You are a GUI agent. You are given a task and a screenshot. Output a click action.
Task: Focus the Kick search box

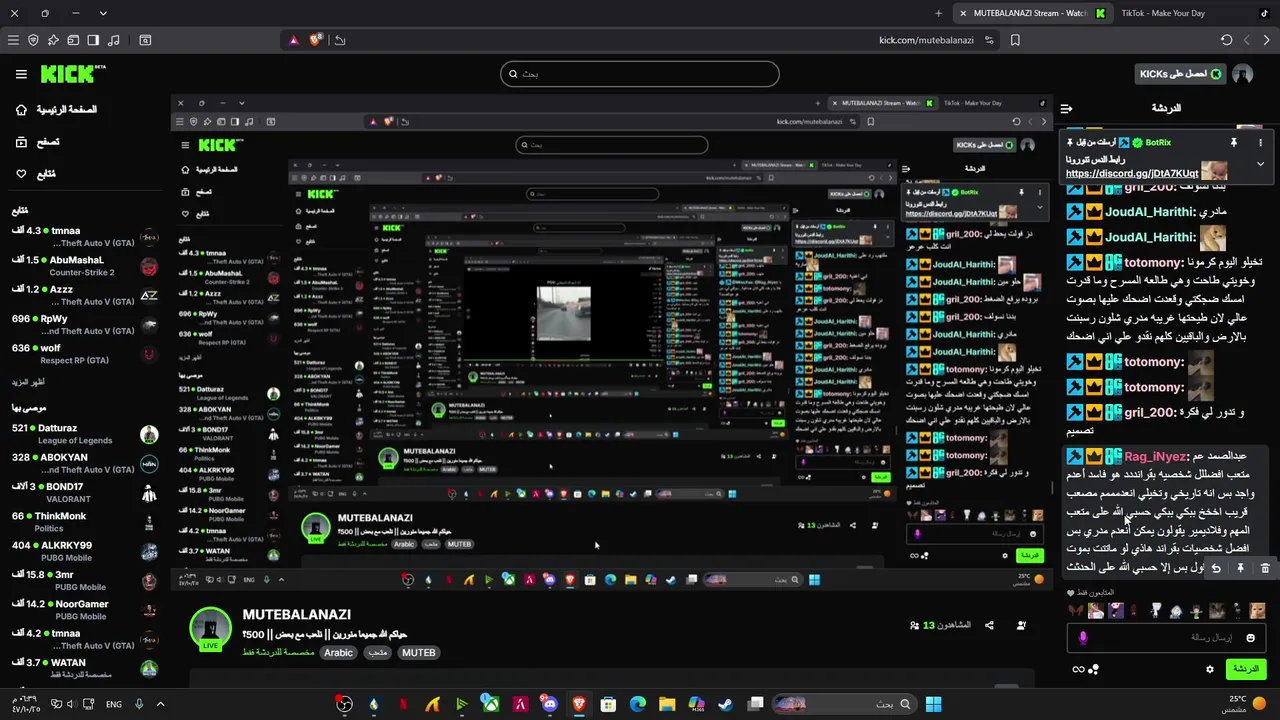pos(640,74)
